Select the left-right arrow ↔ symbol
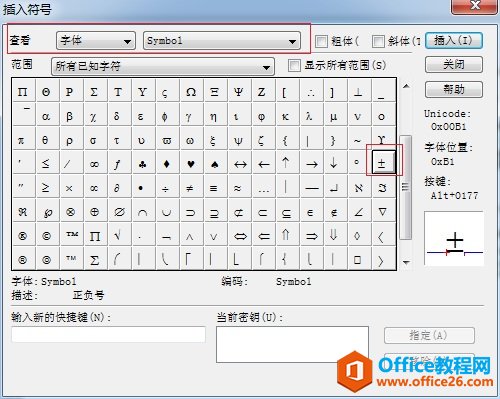This screenshot has height=399, width=500. [240, 162]
